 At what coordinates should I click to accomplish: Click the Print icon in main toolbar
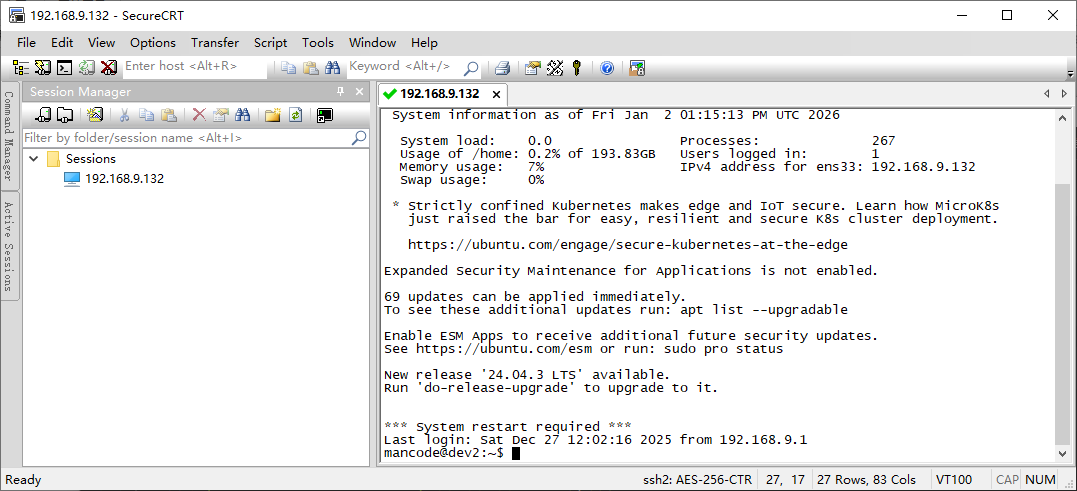coord(503,68)
